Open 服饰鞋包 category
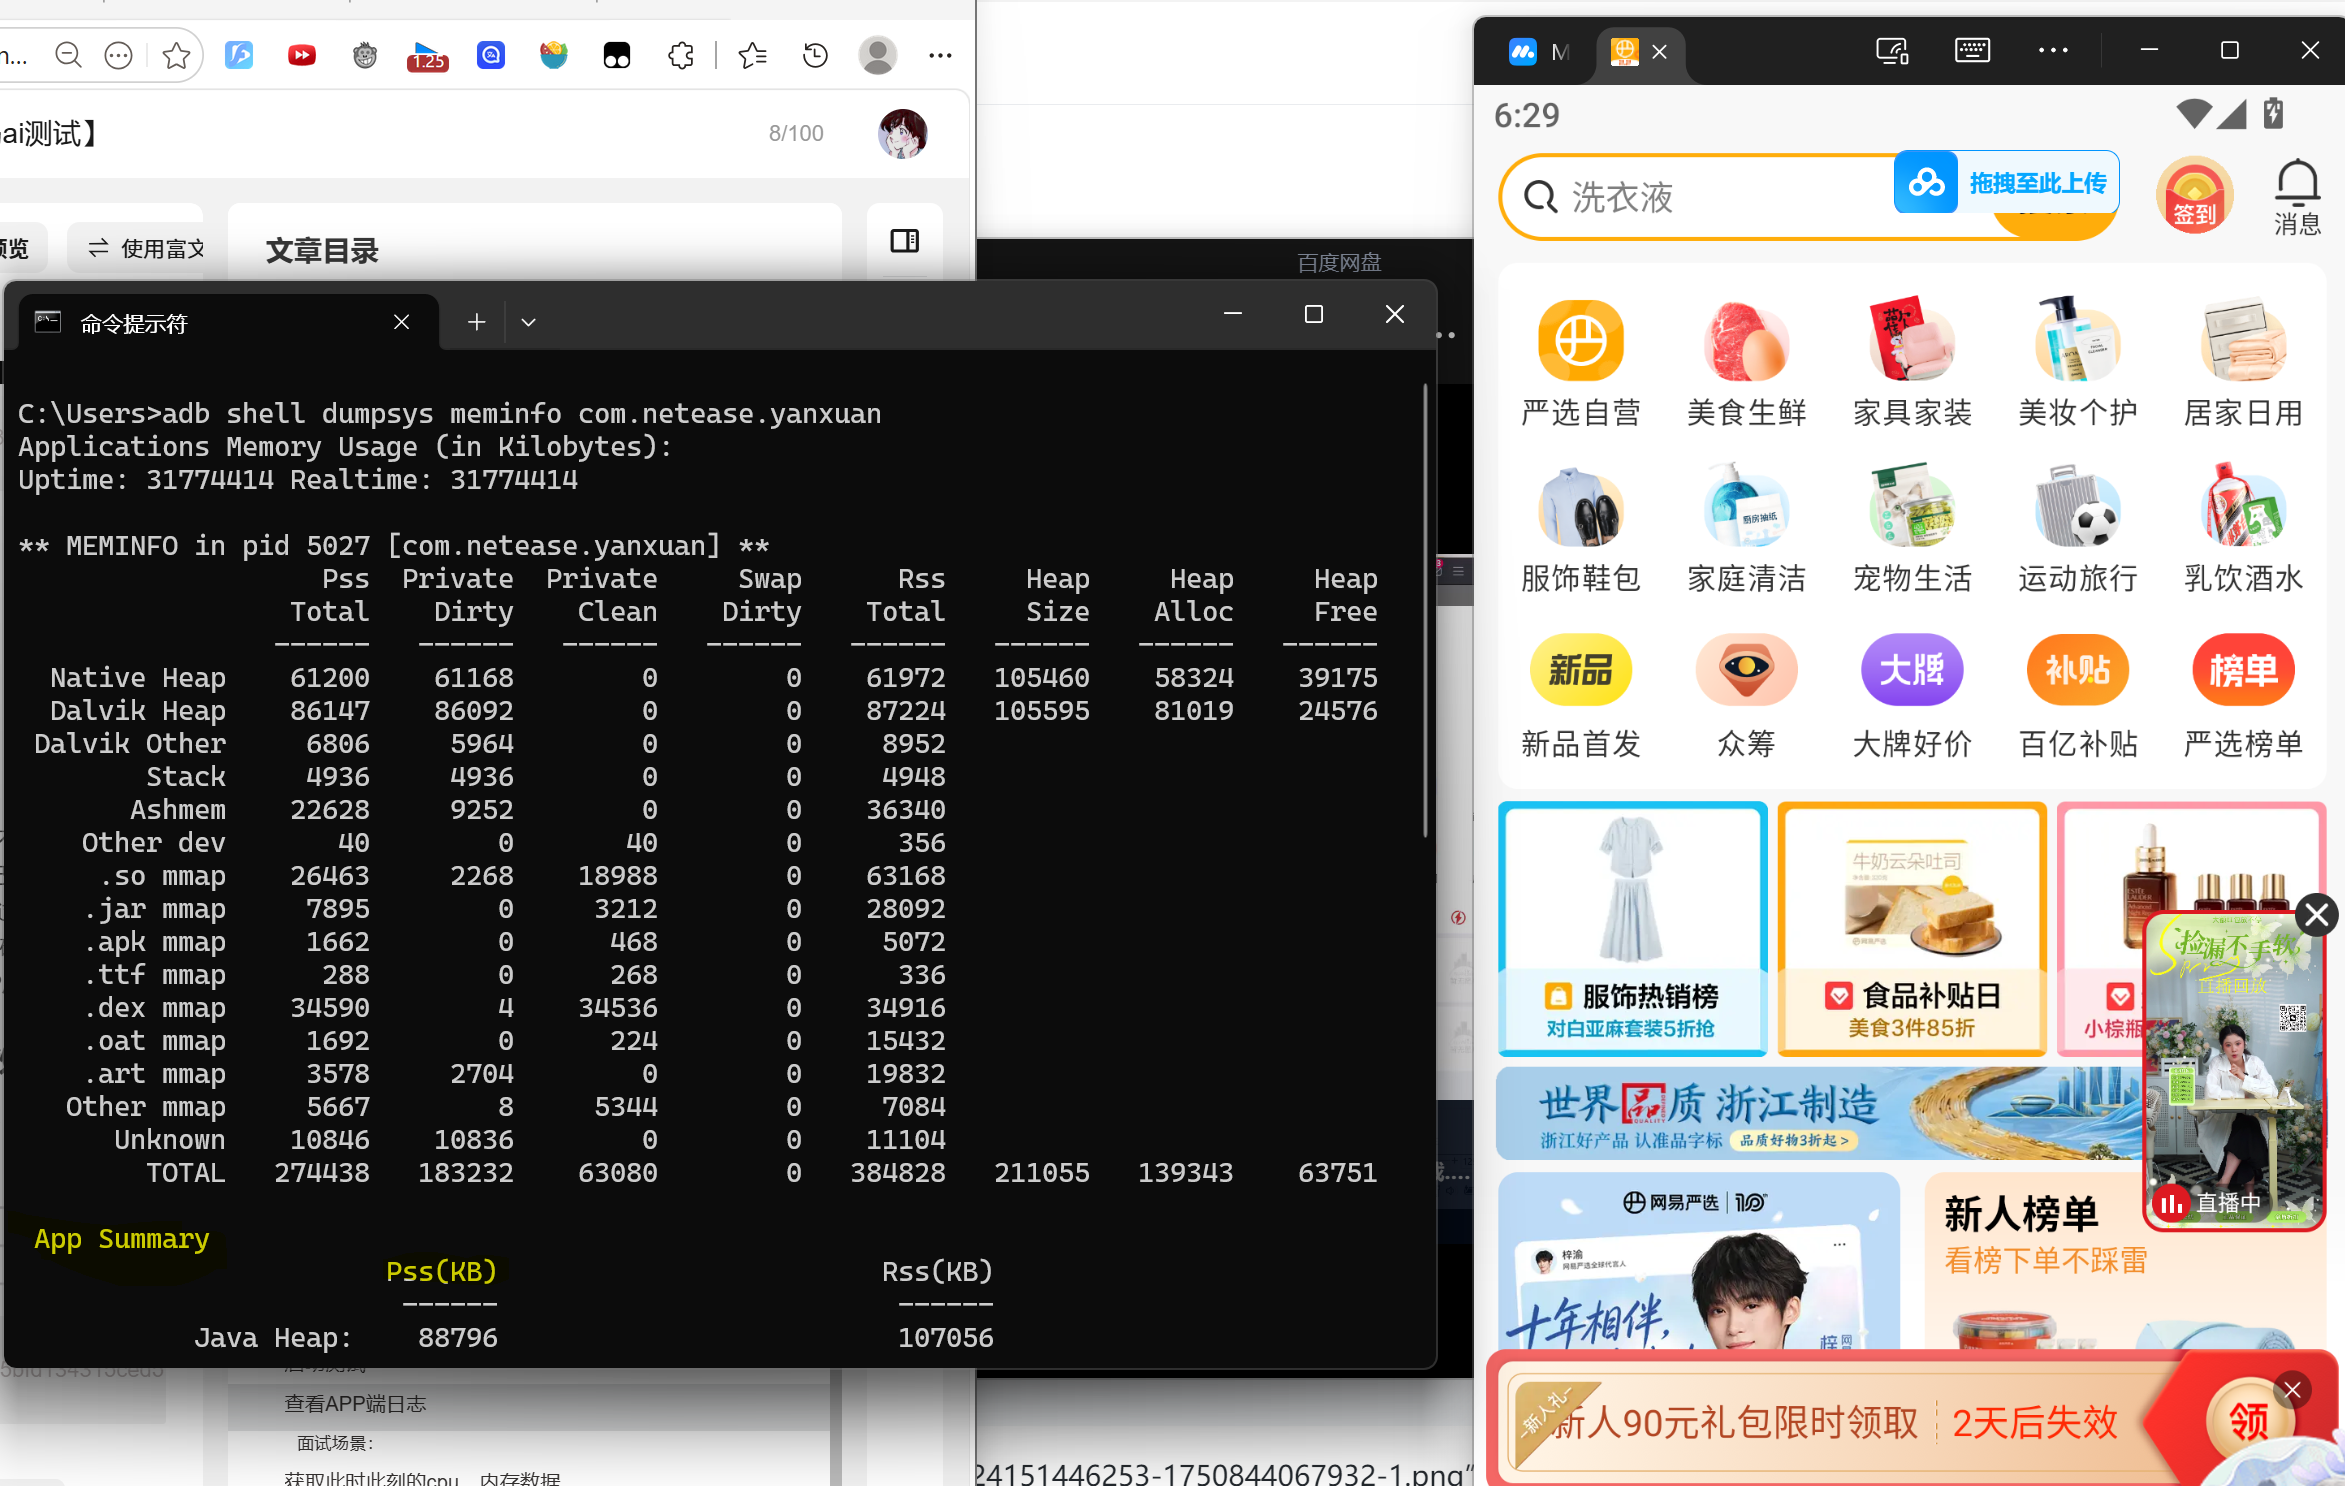2345x1486 pixels. pos(1580,530)
